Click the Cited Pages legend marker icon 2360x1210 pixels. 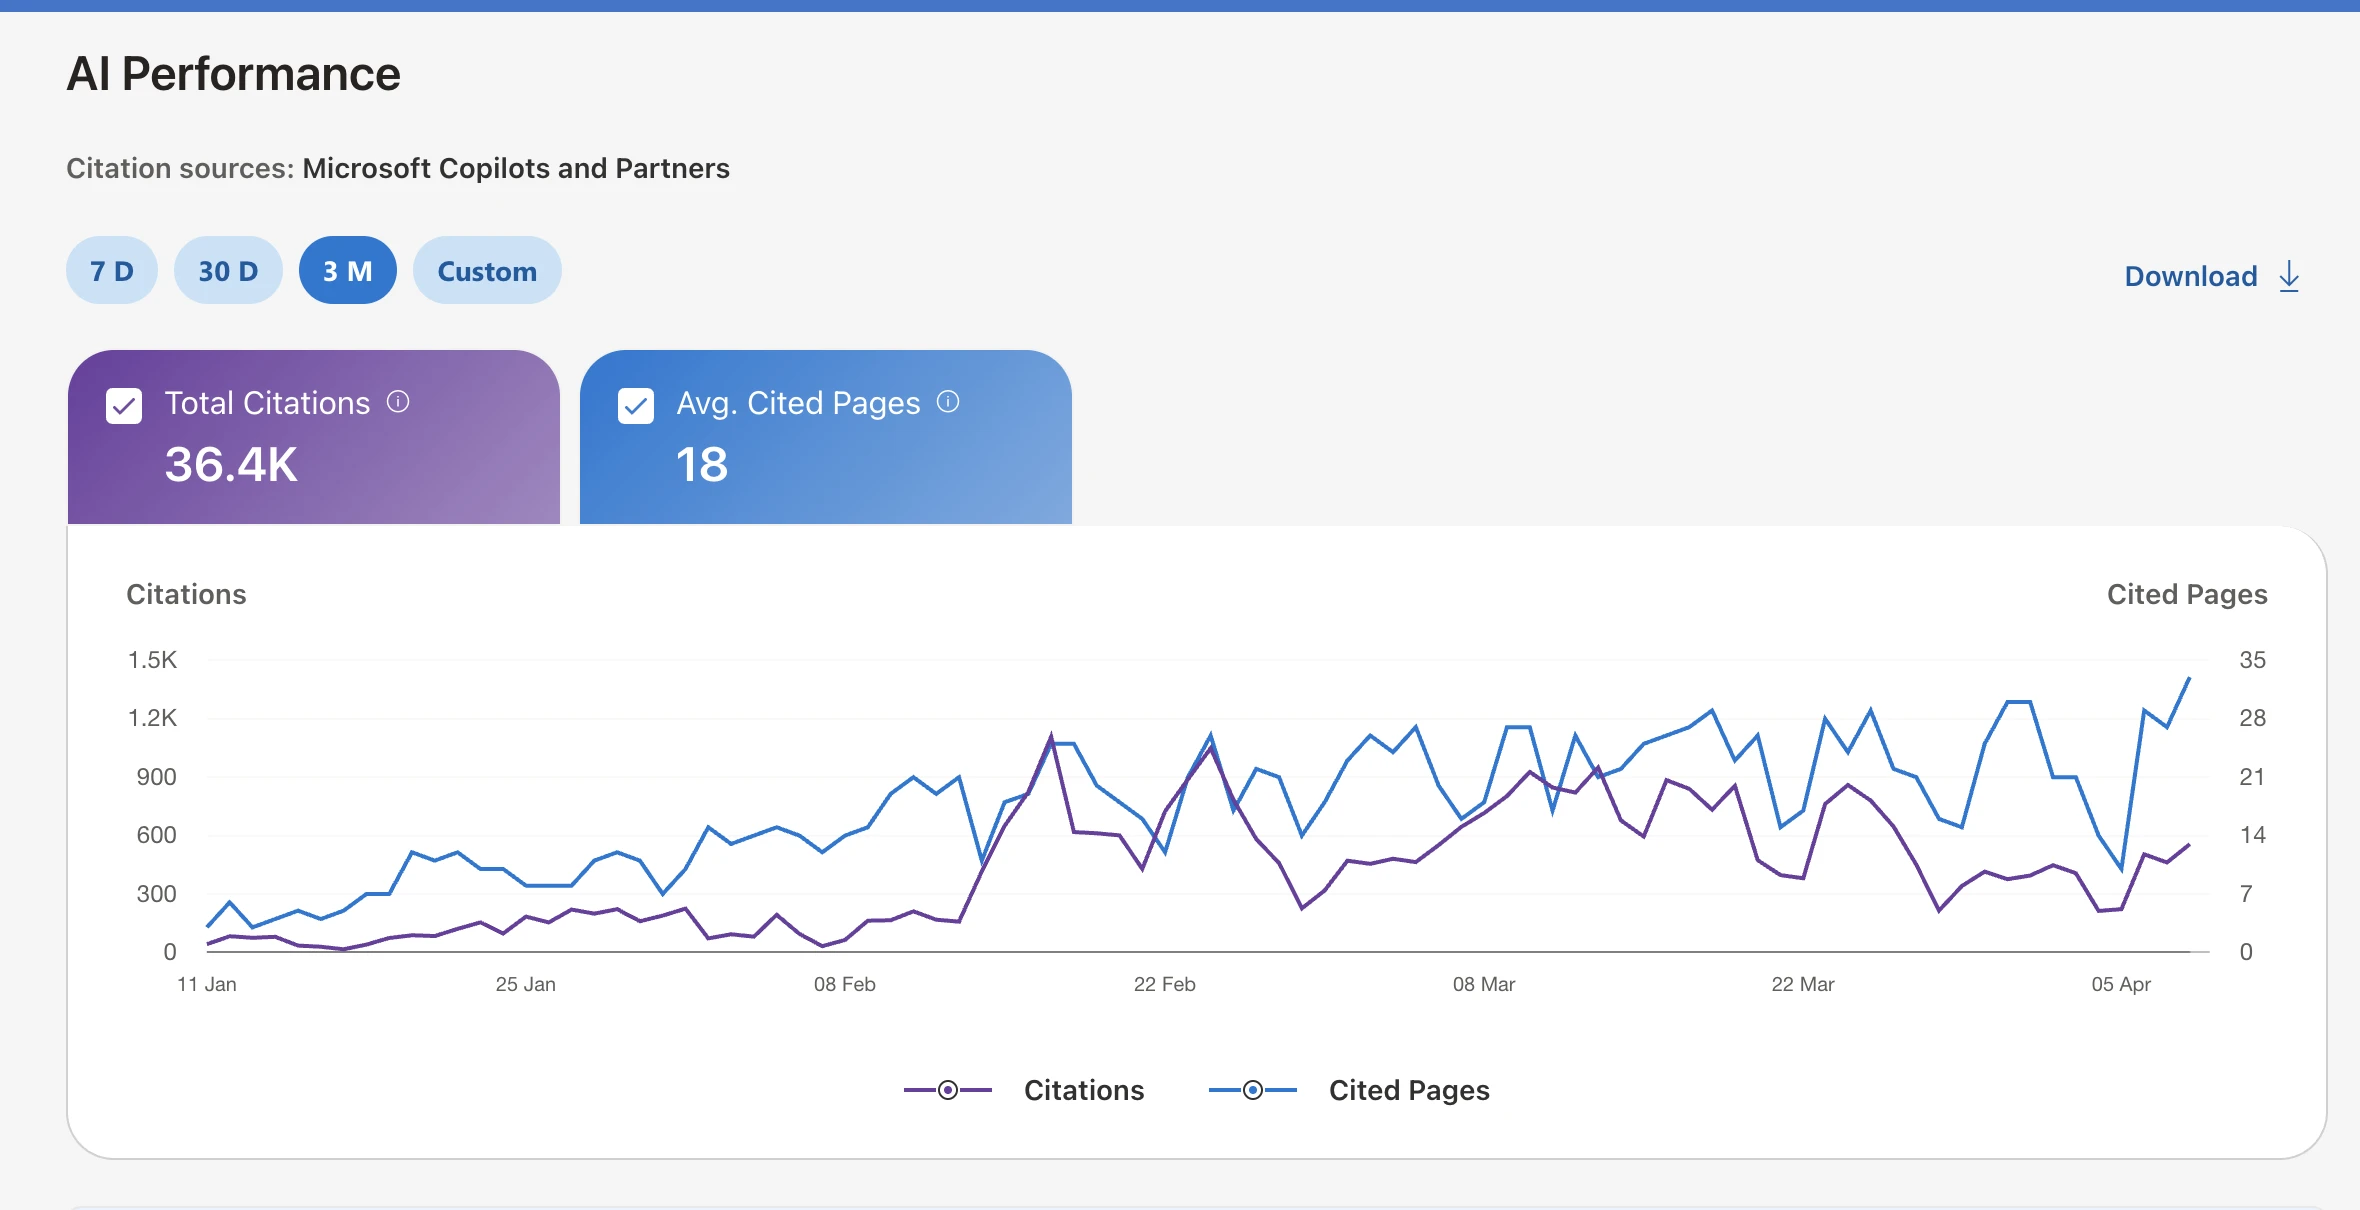coord(1252,1090)
